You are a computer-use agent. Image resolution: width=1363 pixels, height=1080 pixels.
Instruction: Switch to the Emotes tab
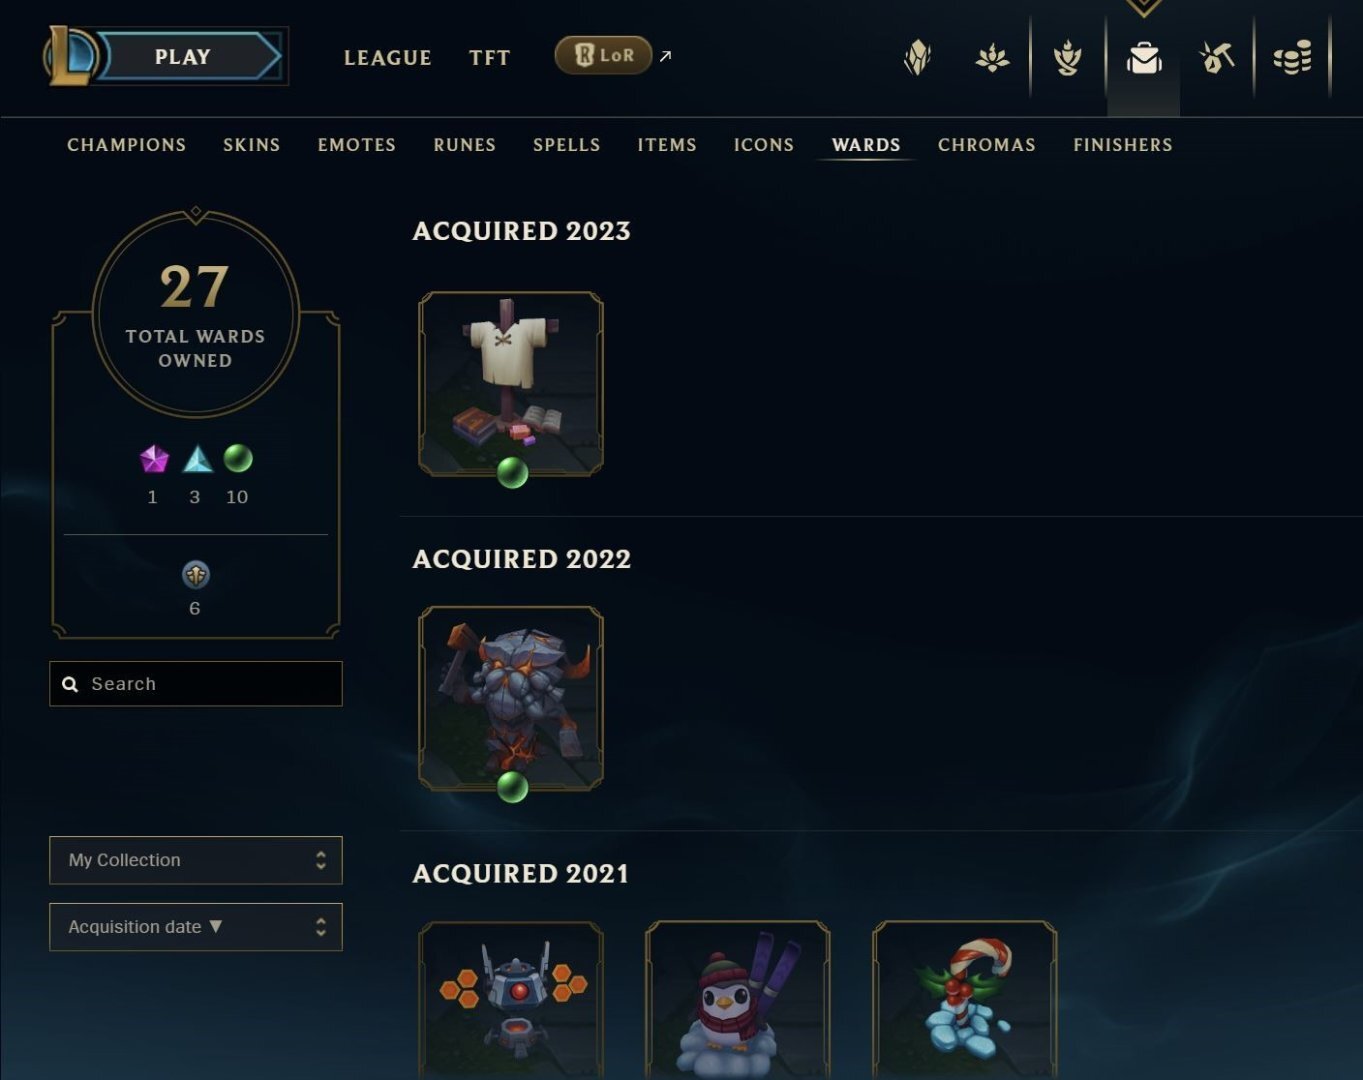pos(357,145)
